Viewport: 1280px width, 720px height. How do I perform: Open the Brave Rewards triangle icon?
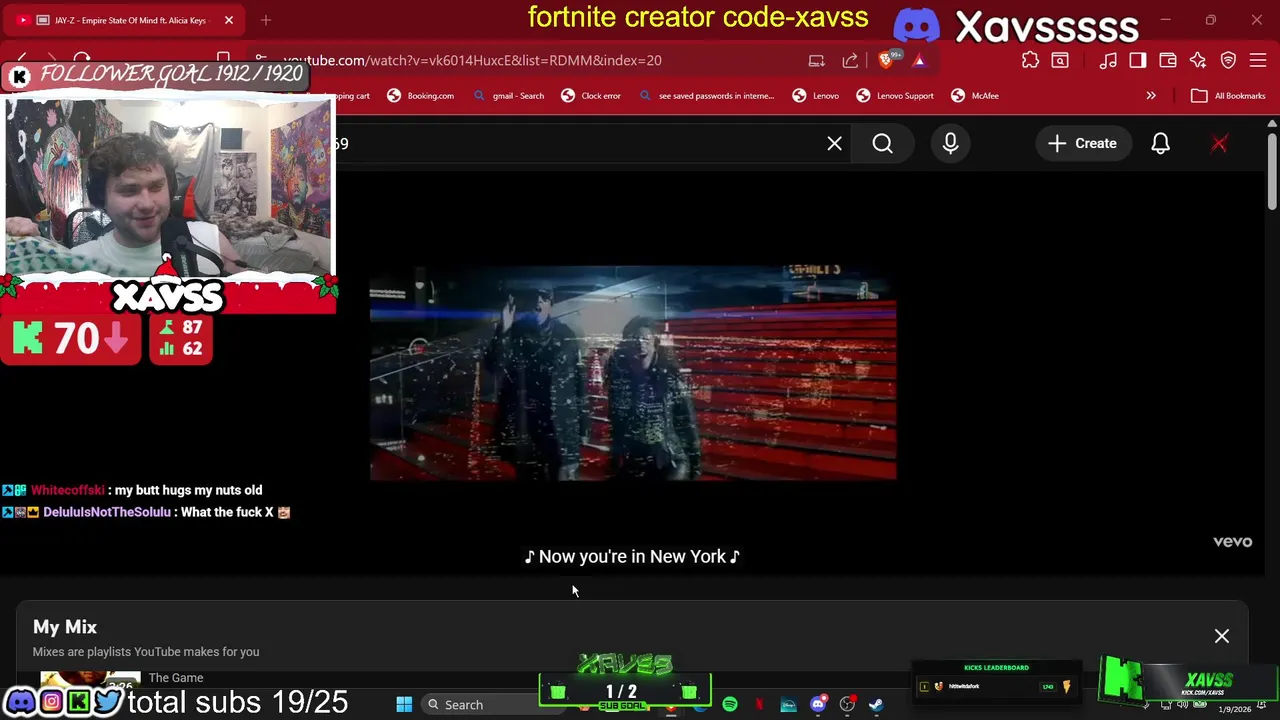[x=918, y=60]
